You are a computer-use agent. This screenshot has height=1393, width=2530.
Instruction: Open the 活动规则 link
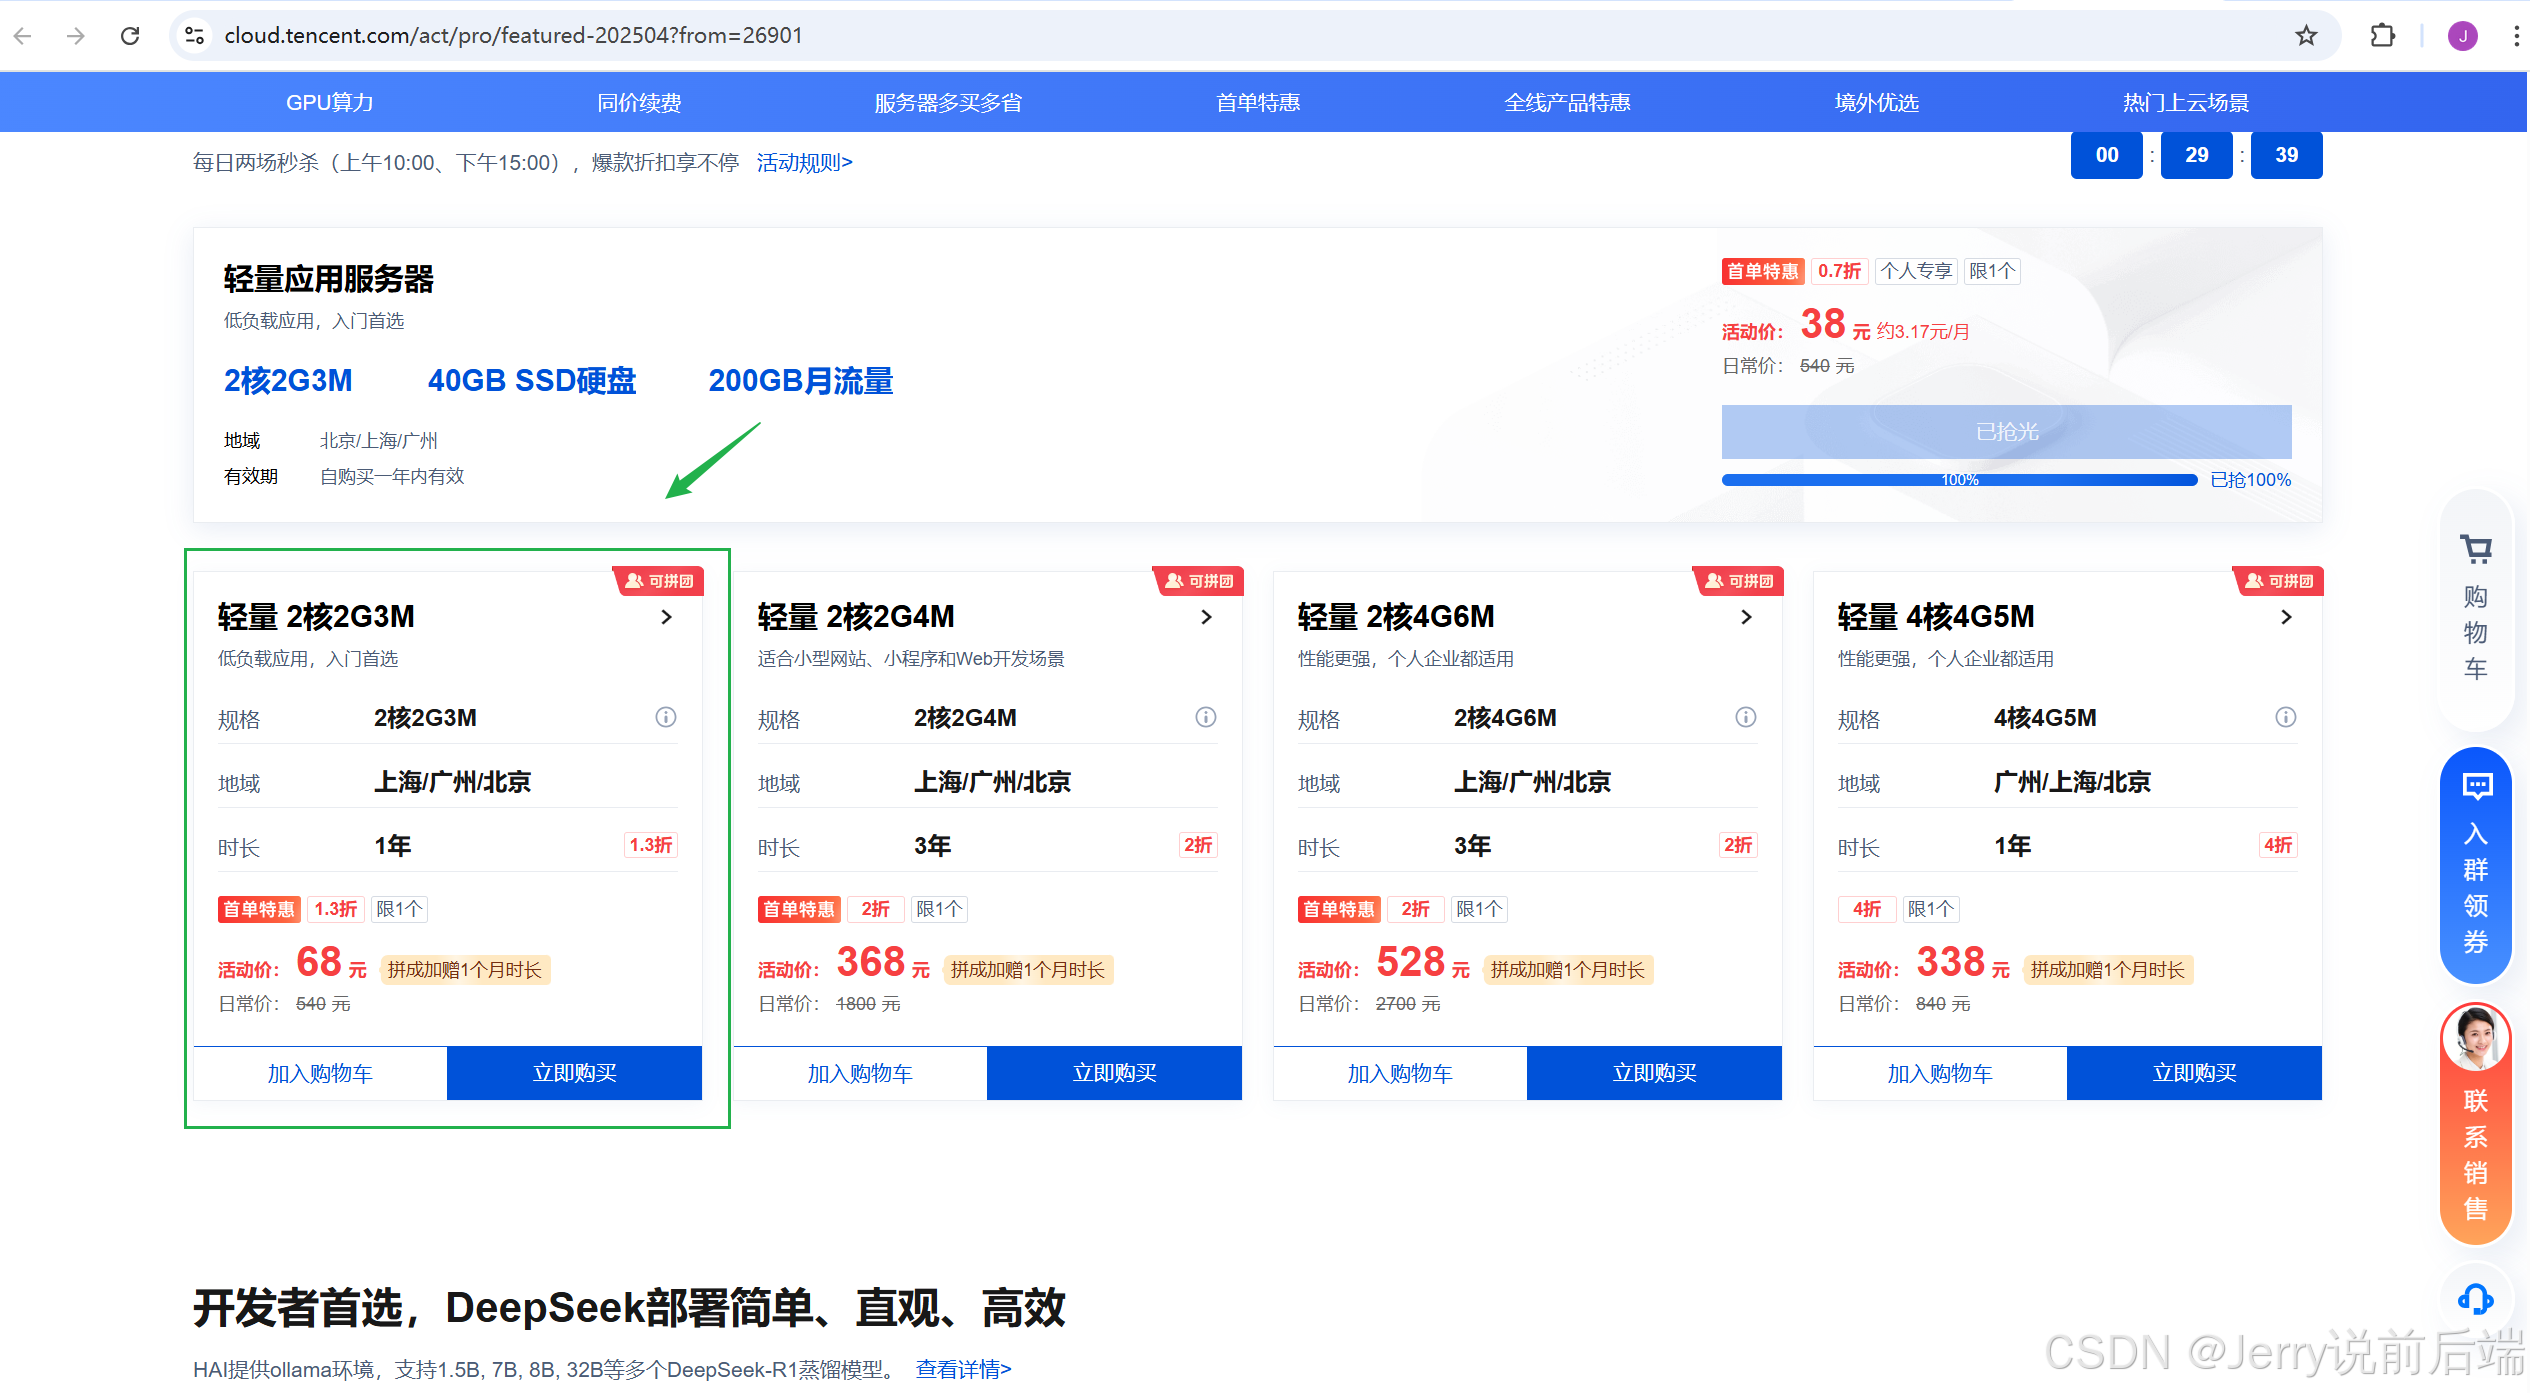(x=804, y=162)
